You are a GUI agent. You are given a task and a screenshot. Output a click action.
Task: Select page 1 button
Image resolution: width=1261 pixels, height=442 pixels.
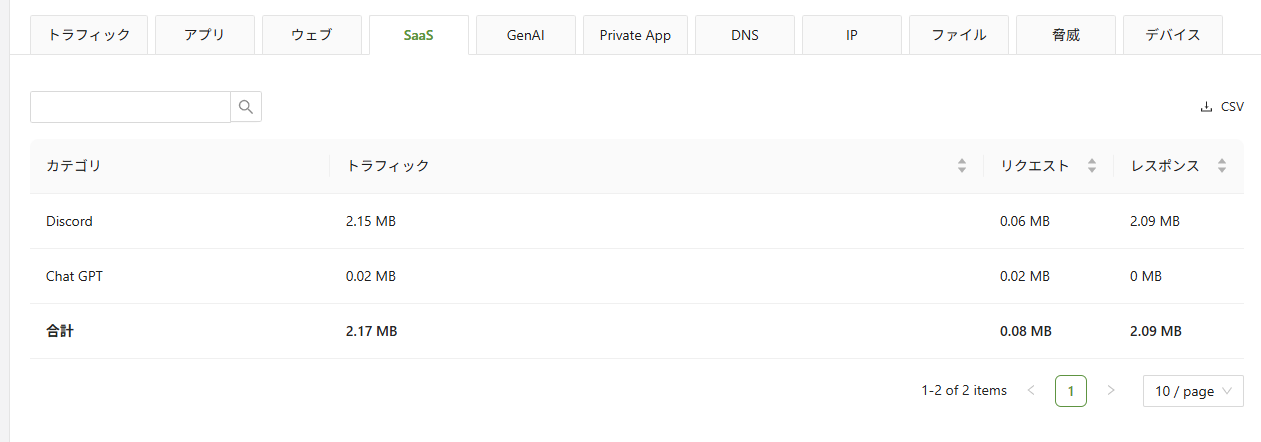click(1071, 391)
